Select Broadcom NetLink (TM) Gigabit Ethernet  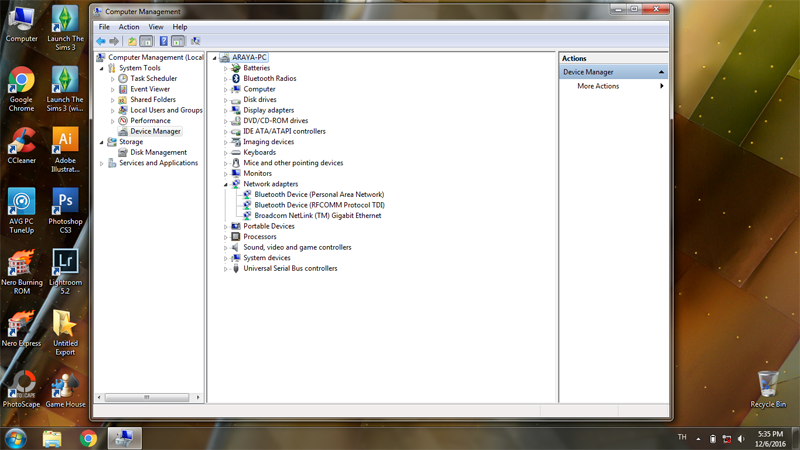[317, 216]
